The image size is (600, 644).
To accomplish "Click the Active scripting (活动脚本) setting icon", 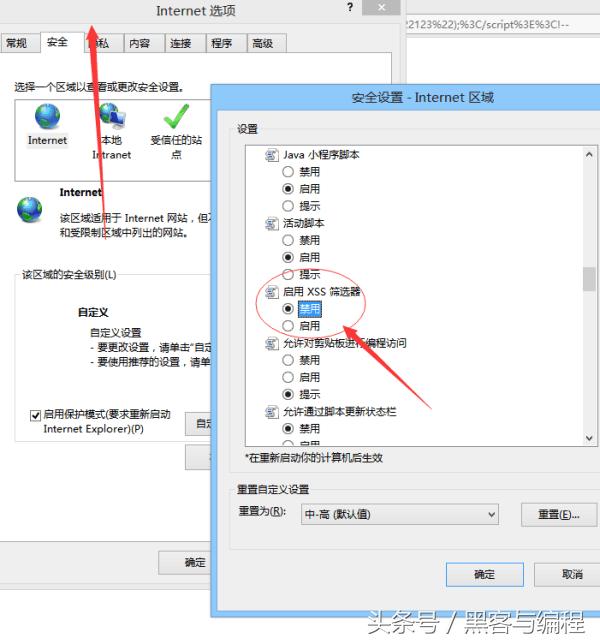I will point(271,224).
